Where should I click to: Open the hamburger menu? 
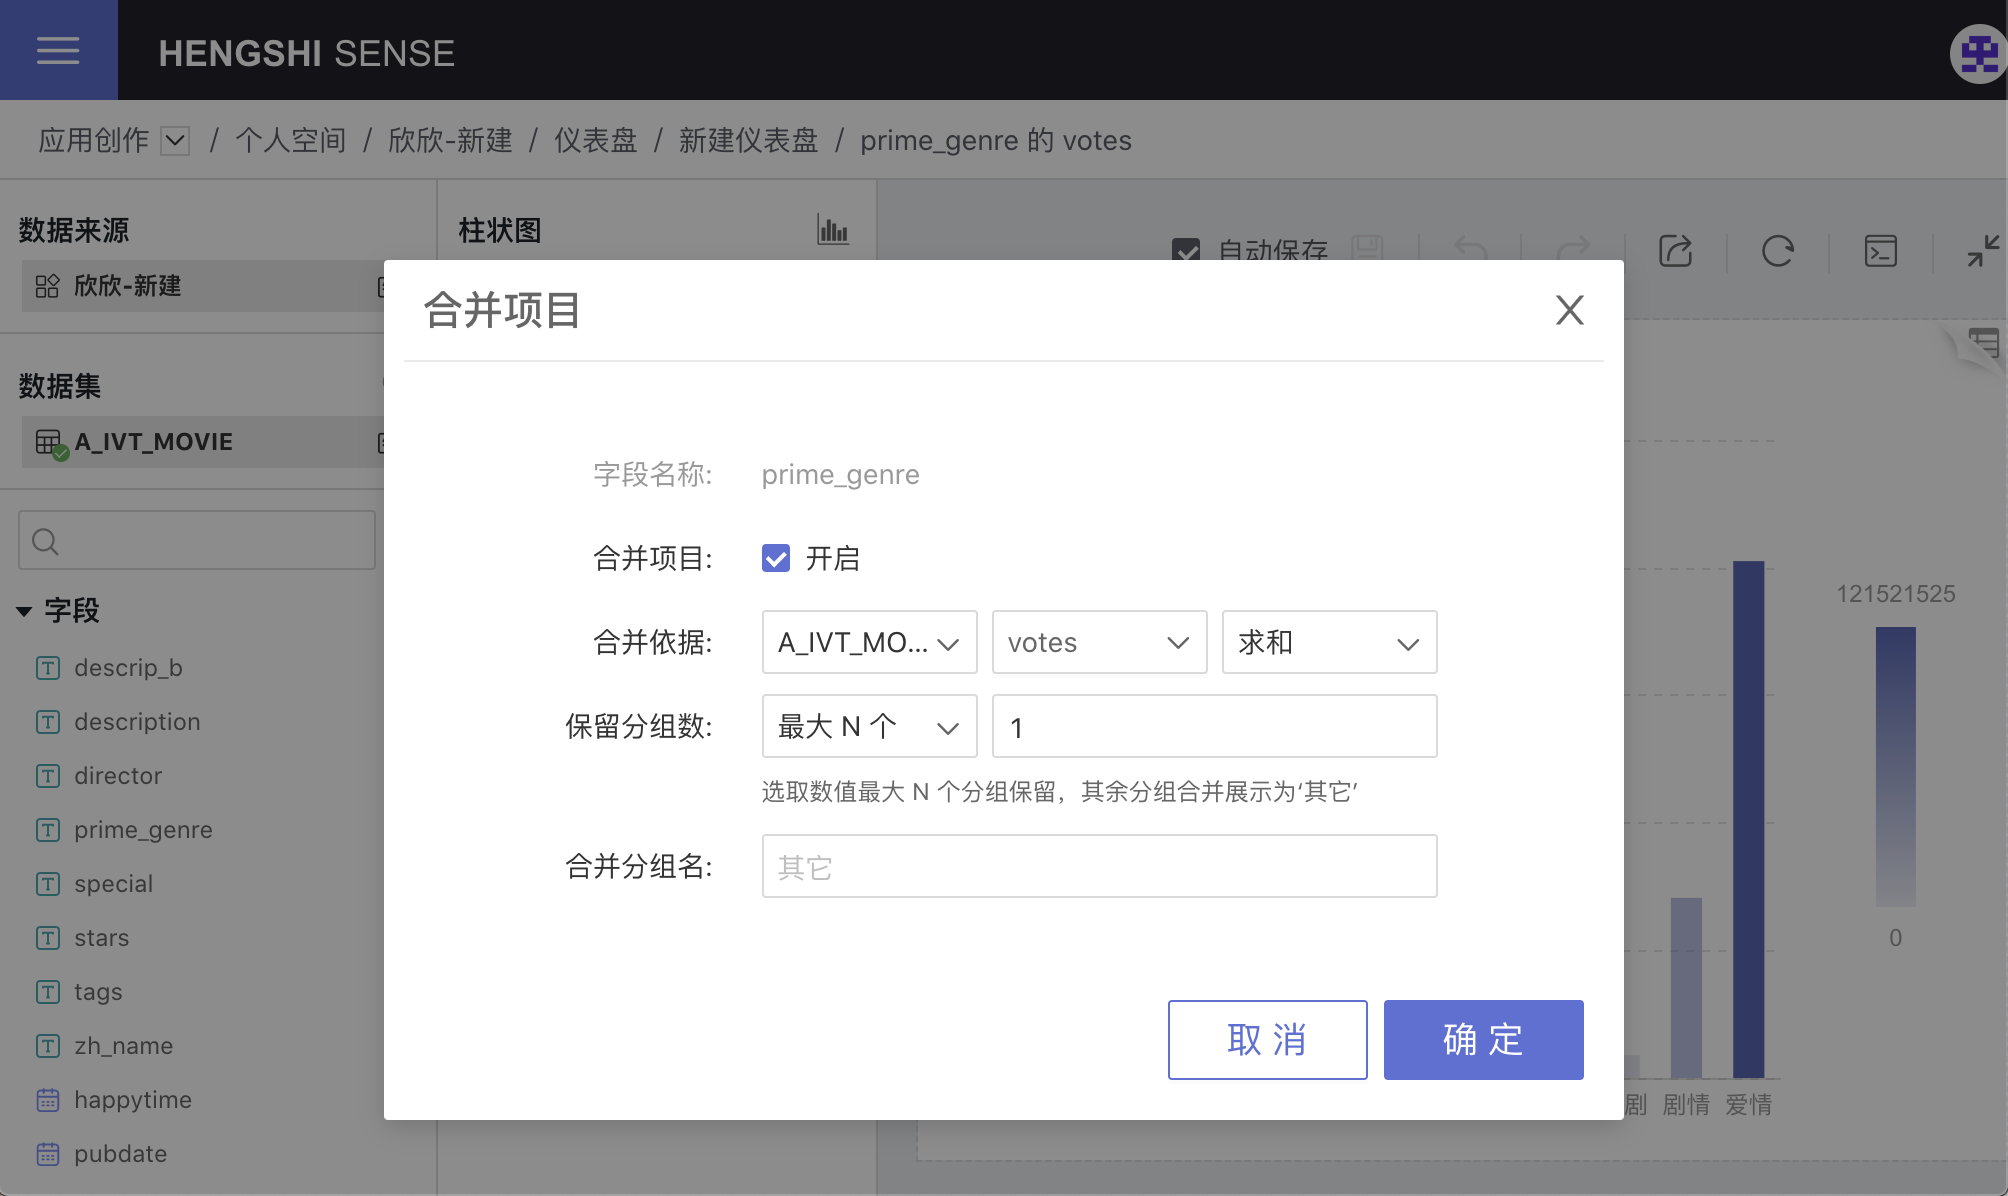pos(58,50)
